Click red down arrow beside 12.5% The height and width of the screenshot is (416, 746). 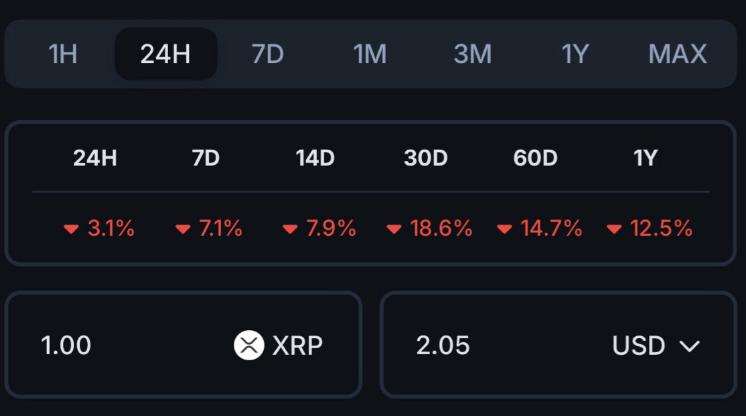coord(614,229)
